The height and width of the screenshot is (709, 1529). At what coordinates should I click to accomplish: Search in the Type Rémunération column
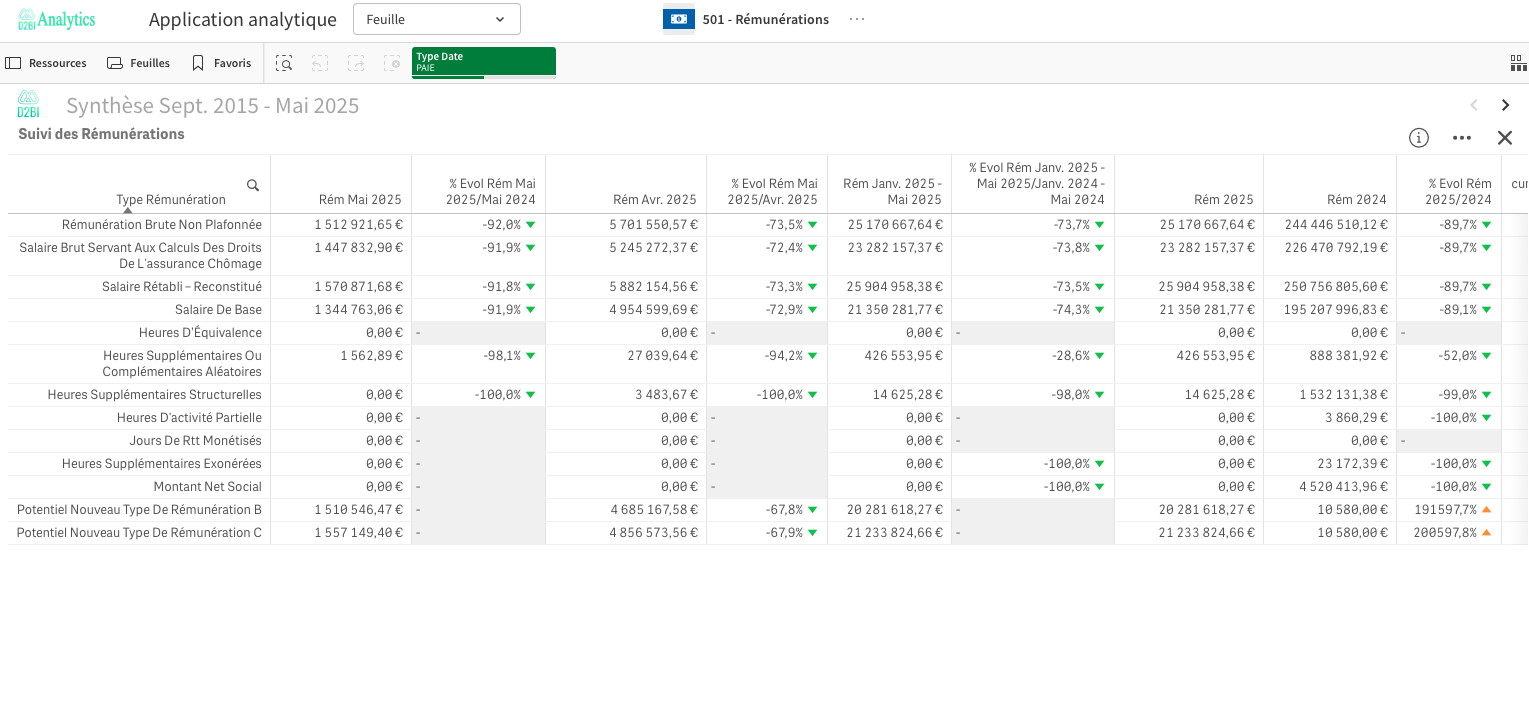pos(253,185)
